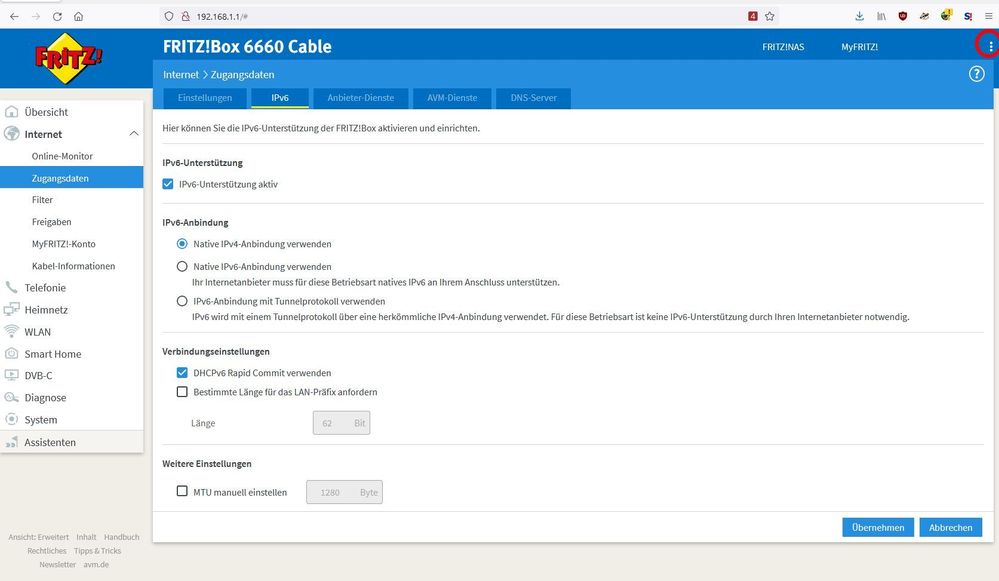Enable MTU manuell einstellen
The width and height of the screenshot is (999, 581).
[x=182, y=491]
